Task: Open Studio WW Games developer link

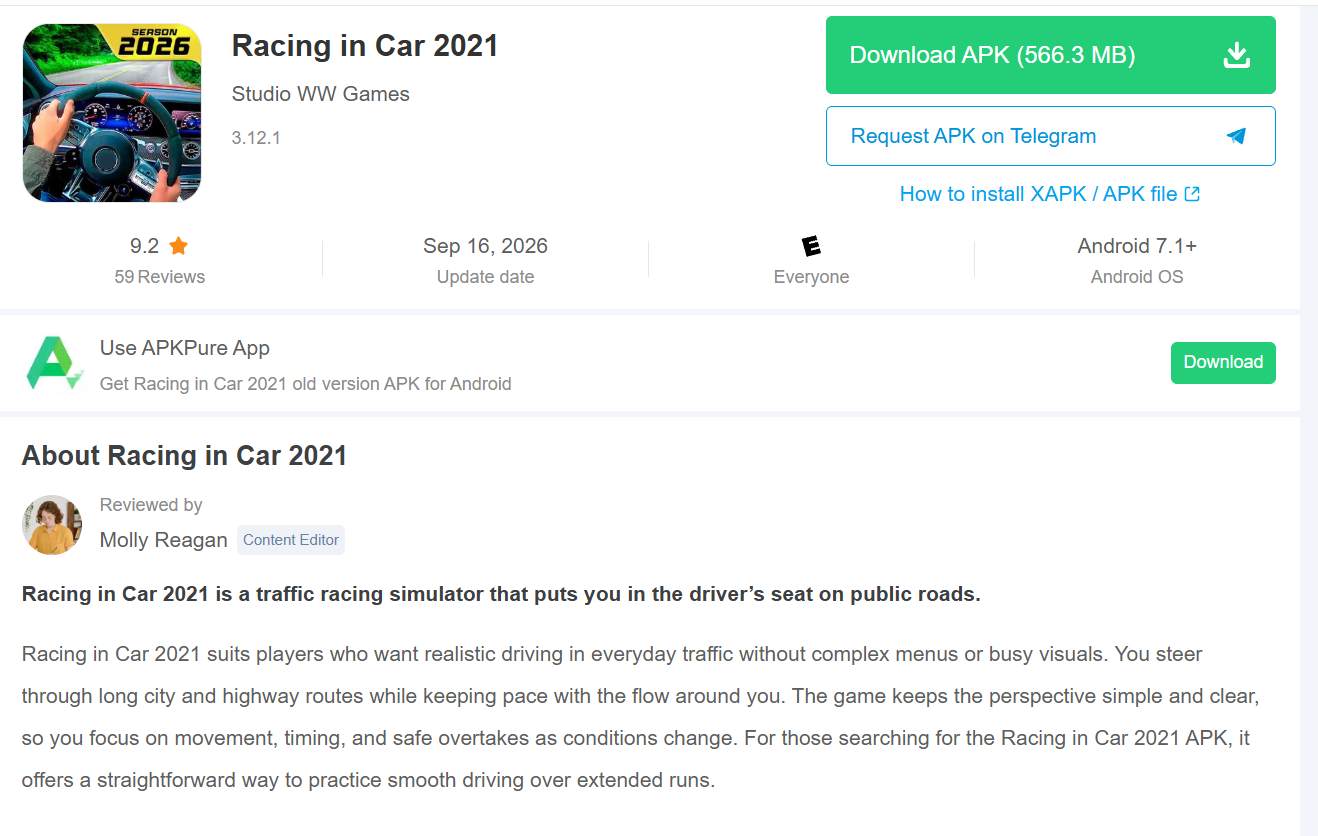Action: (x=321, y=94)
